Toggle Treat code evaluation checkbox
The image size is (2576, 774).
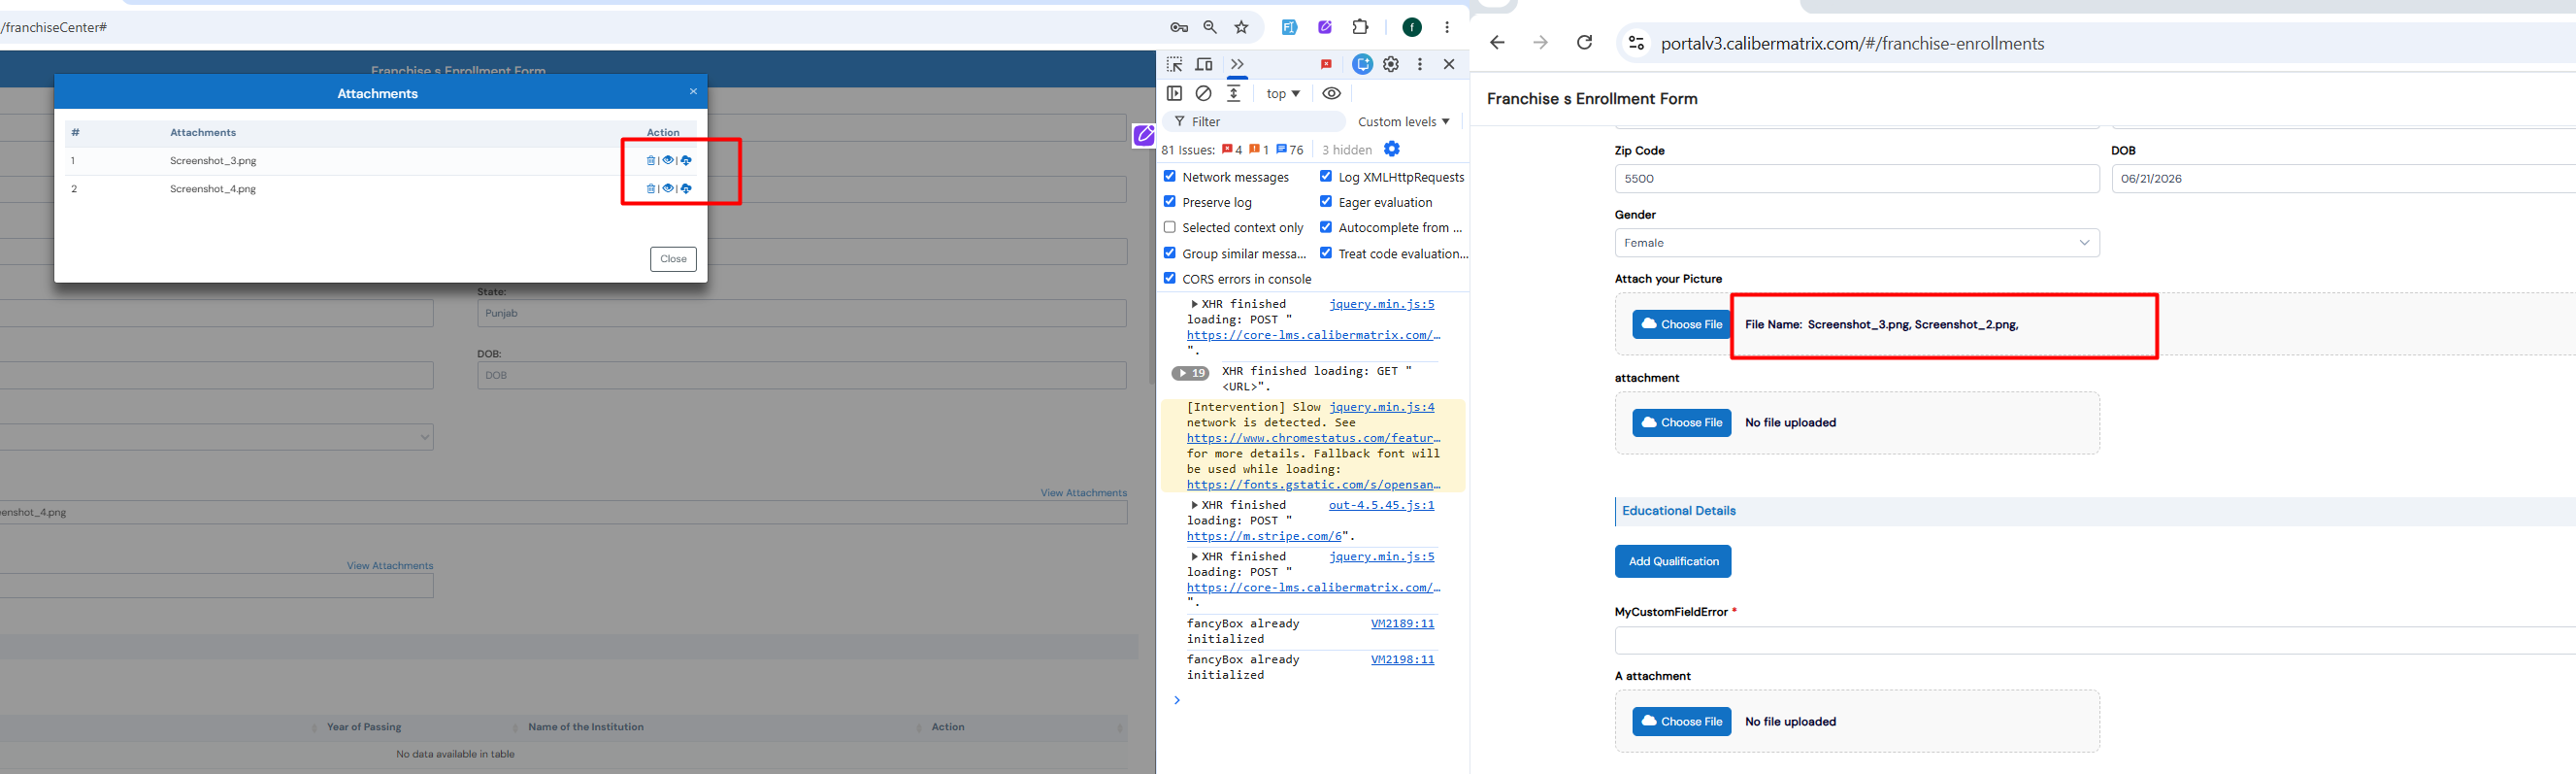pos(1326,253)
